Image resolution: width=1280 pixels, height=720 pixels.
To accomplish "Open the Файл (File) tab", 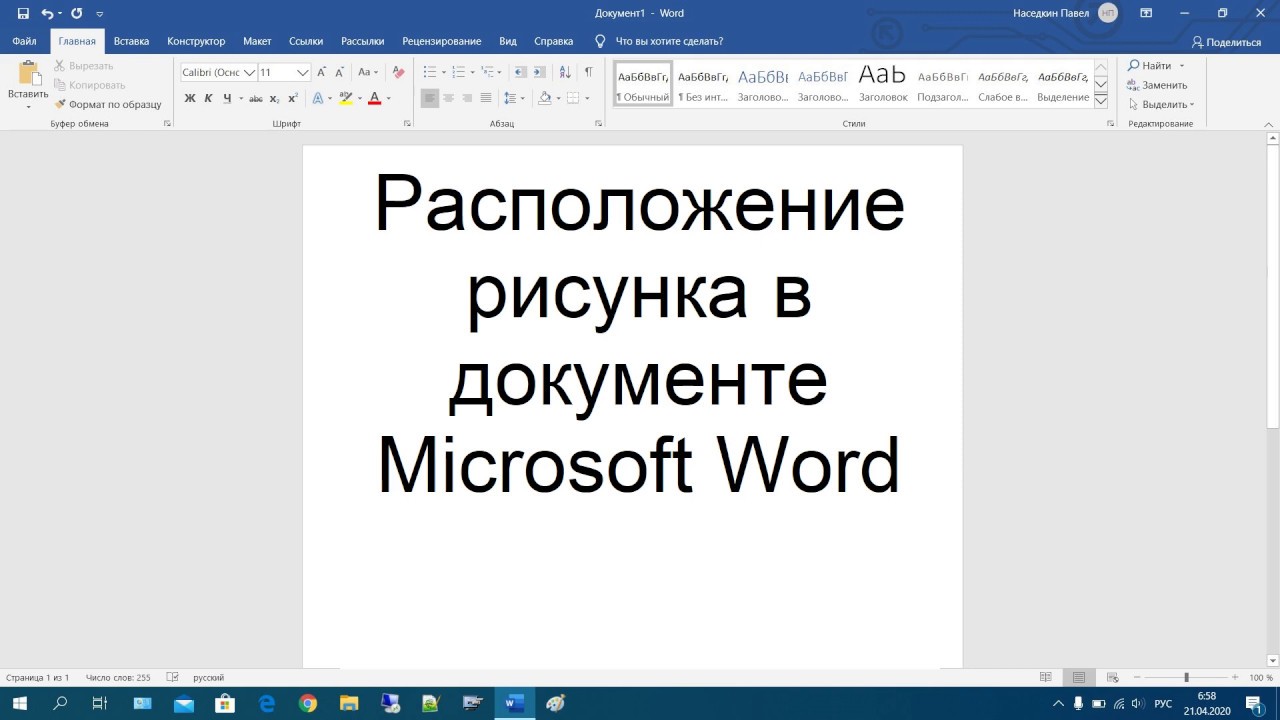I will pos(25,41).
